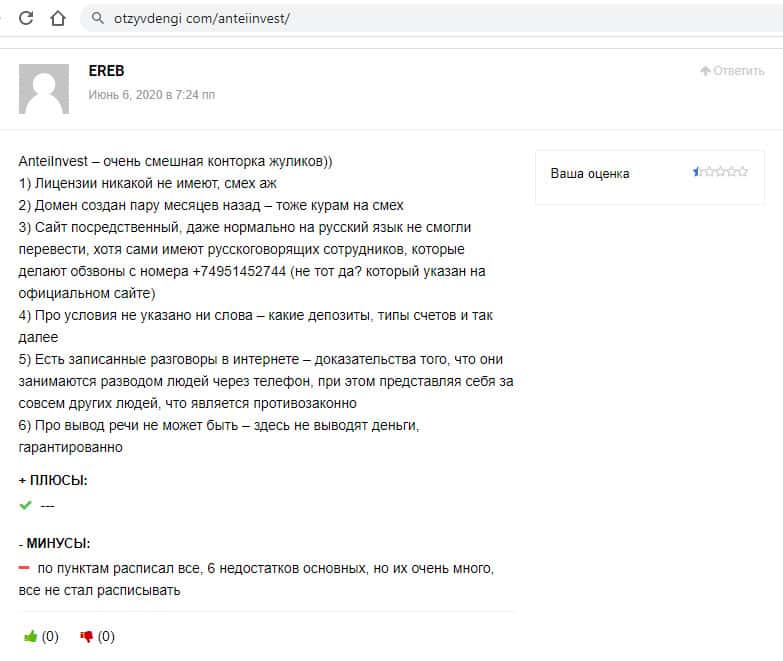Reply to the review via Ответить

[x=738, y=71]
